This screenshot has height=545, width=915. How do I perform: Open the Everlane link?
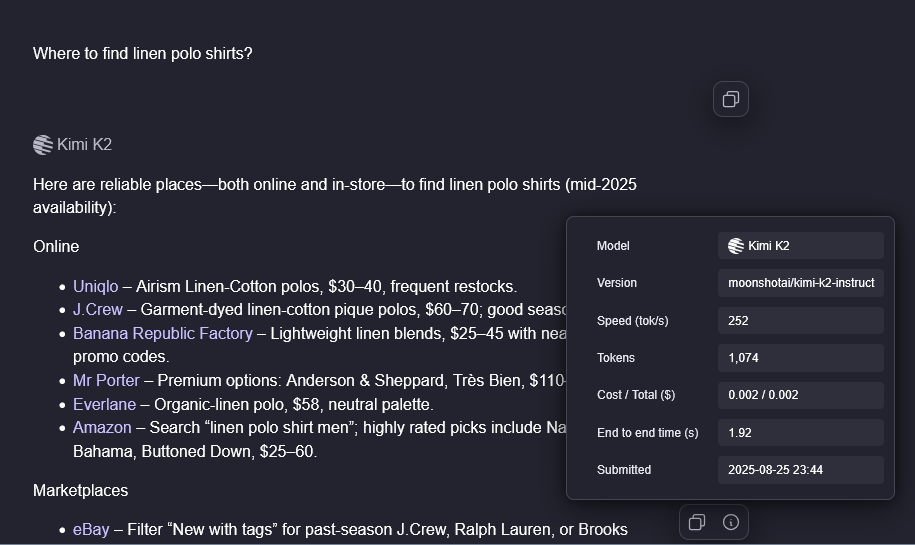point(104,404)
